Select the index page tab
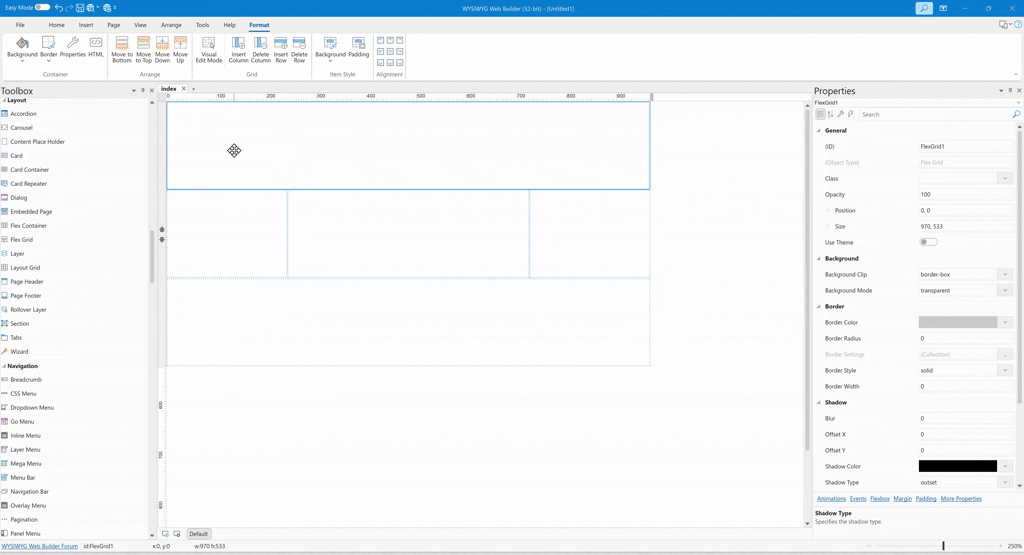The height and width of the screenshot is (555, 1024). 168,88
